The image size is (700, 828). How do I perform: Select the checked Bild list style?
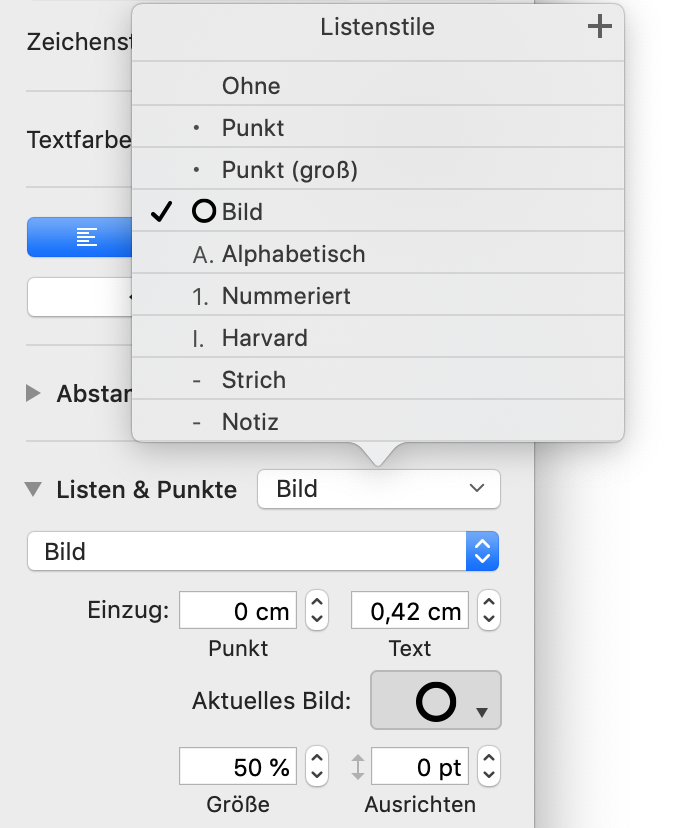tap(243, 212)
